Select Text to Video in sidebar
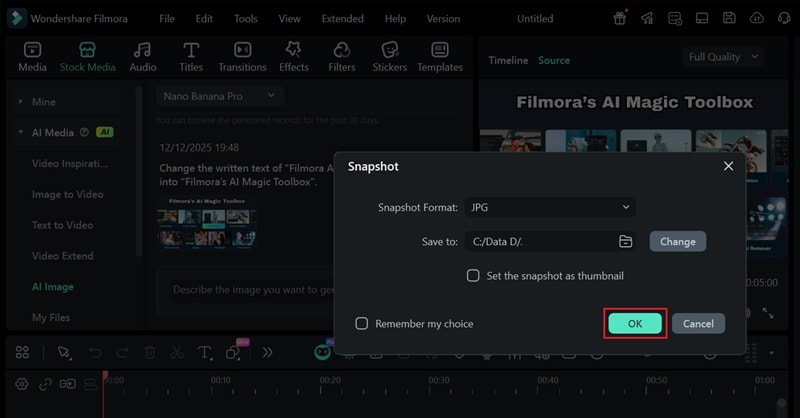The height and width of the screenshot is (418, 800). click(62, 225)
